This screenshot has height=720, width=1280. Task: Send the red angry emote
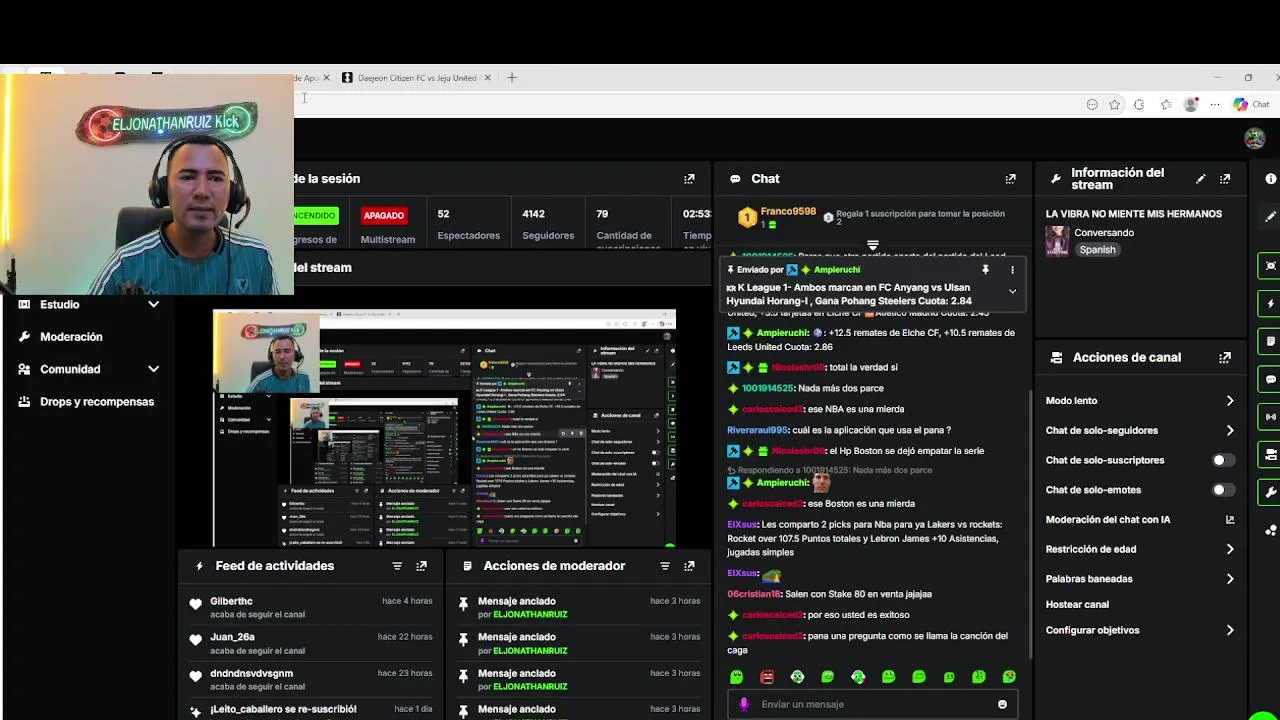click(767, 677)
